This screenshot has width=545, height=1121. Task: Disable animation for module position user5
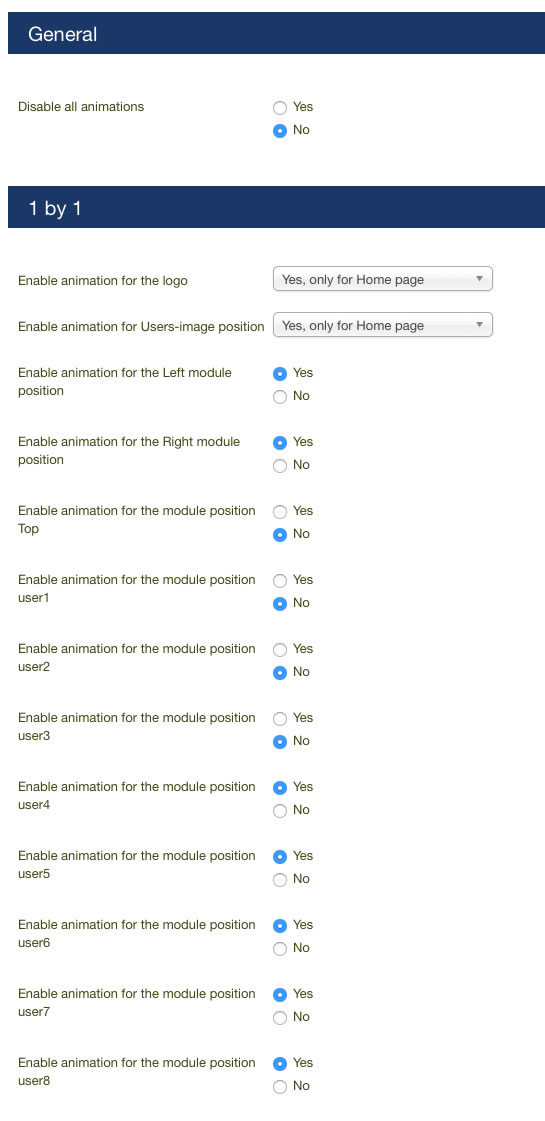(280, 879)
